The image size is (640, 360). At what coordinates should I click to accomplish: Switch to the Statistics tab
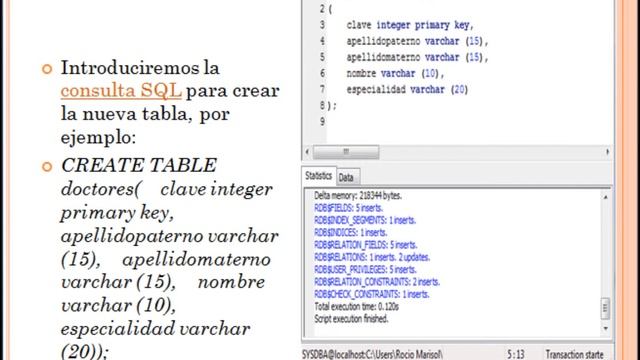coord(319,176)
